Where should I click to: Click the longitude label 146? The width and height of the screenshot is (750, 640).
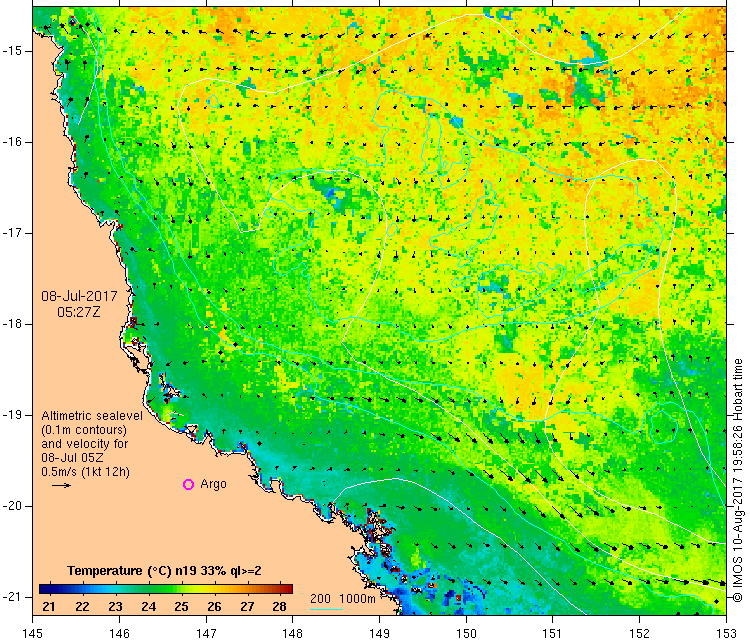coord(119,633)
